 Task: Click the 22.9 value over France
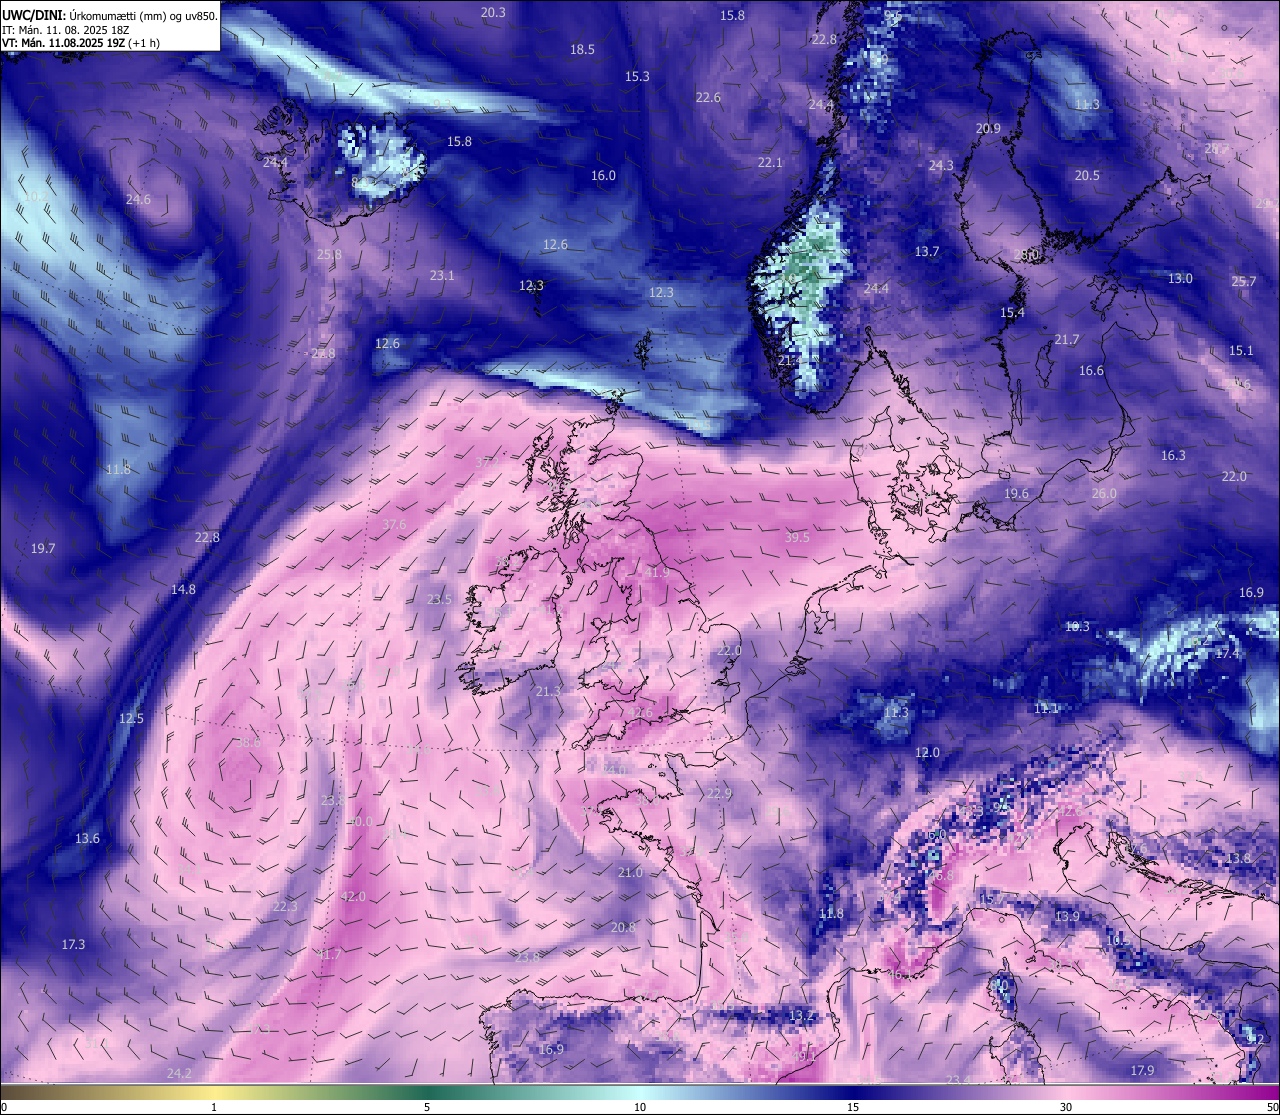click(719, 794)
